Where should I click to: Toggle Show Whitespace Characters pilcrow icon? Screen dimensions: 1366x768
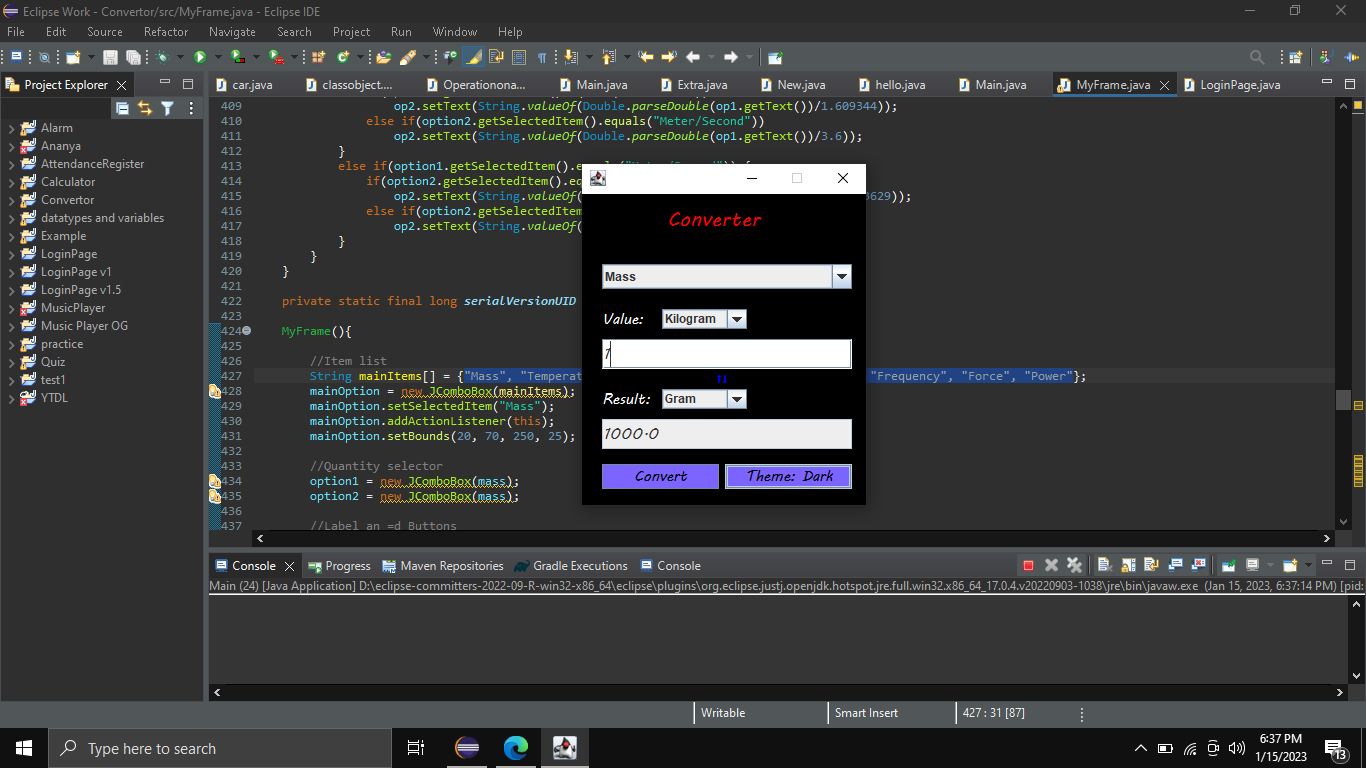tap(542, 57)
